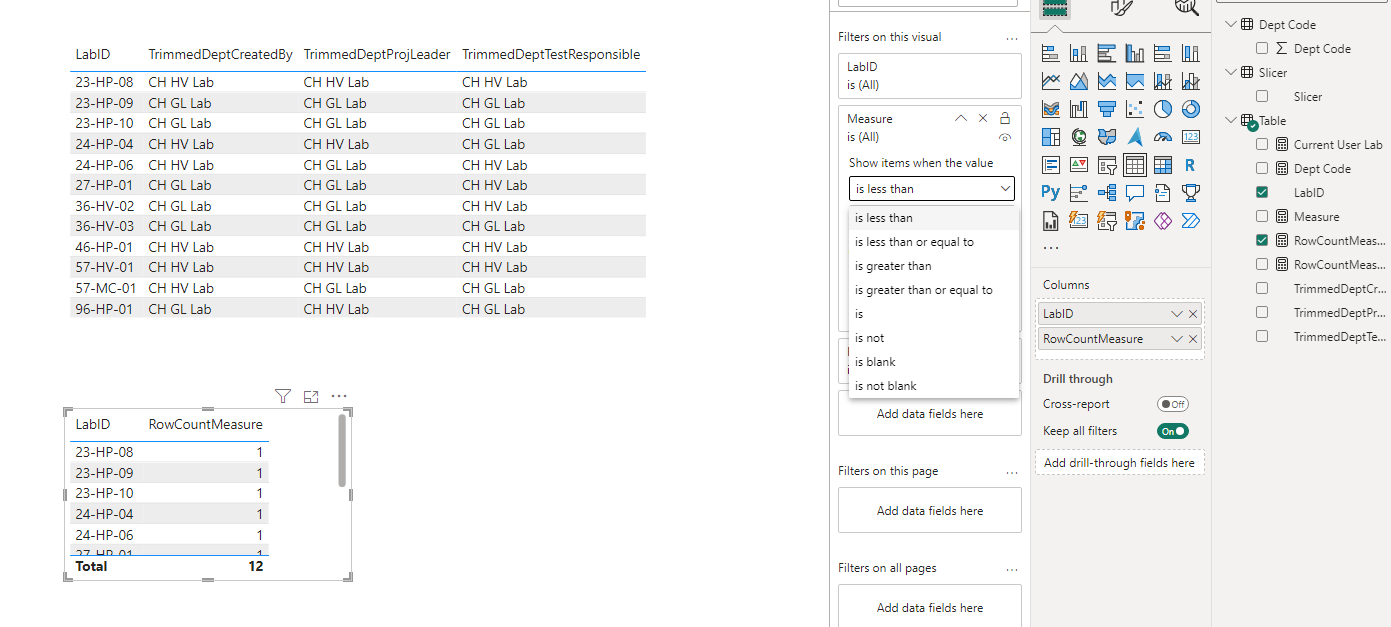Choose 'is greater than or equal to'

point(933,290)
